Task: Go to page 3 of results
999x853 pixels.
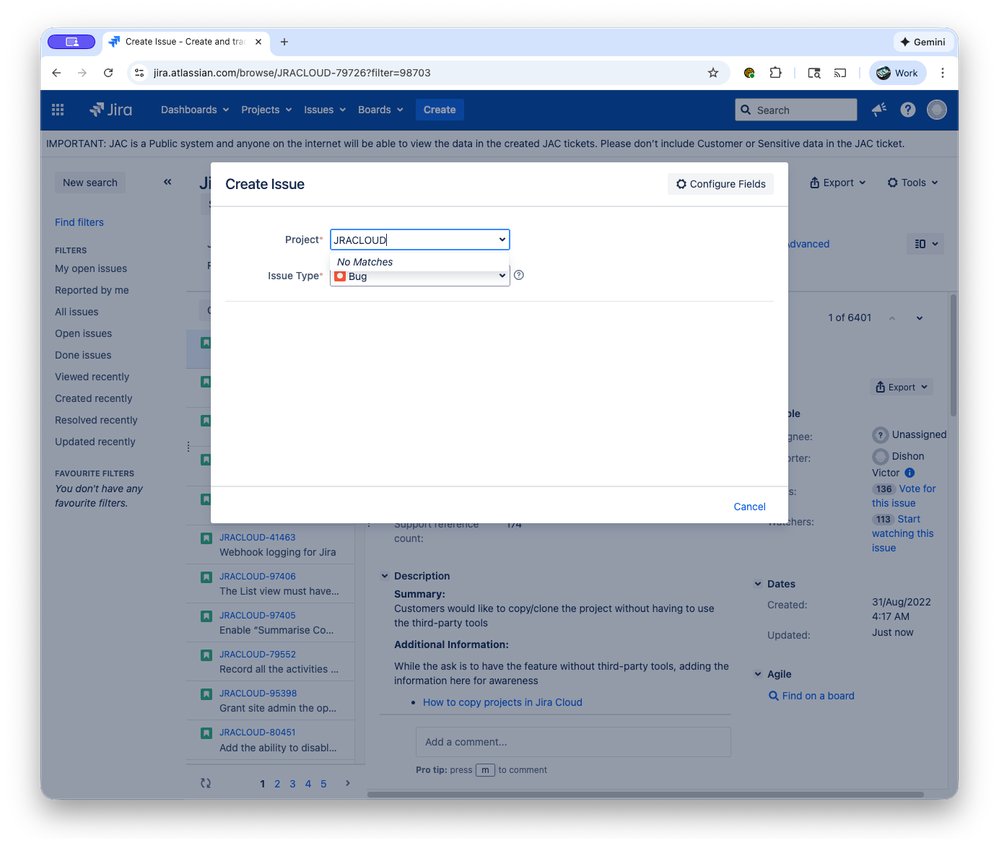Action: pos(292,784)
